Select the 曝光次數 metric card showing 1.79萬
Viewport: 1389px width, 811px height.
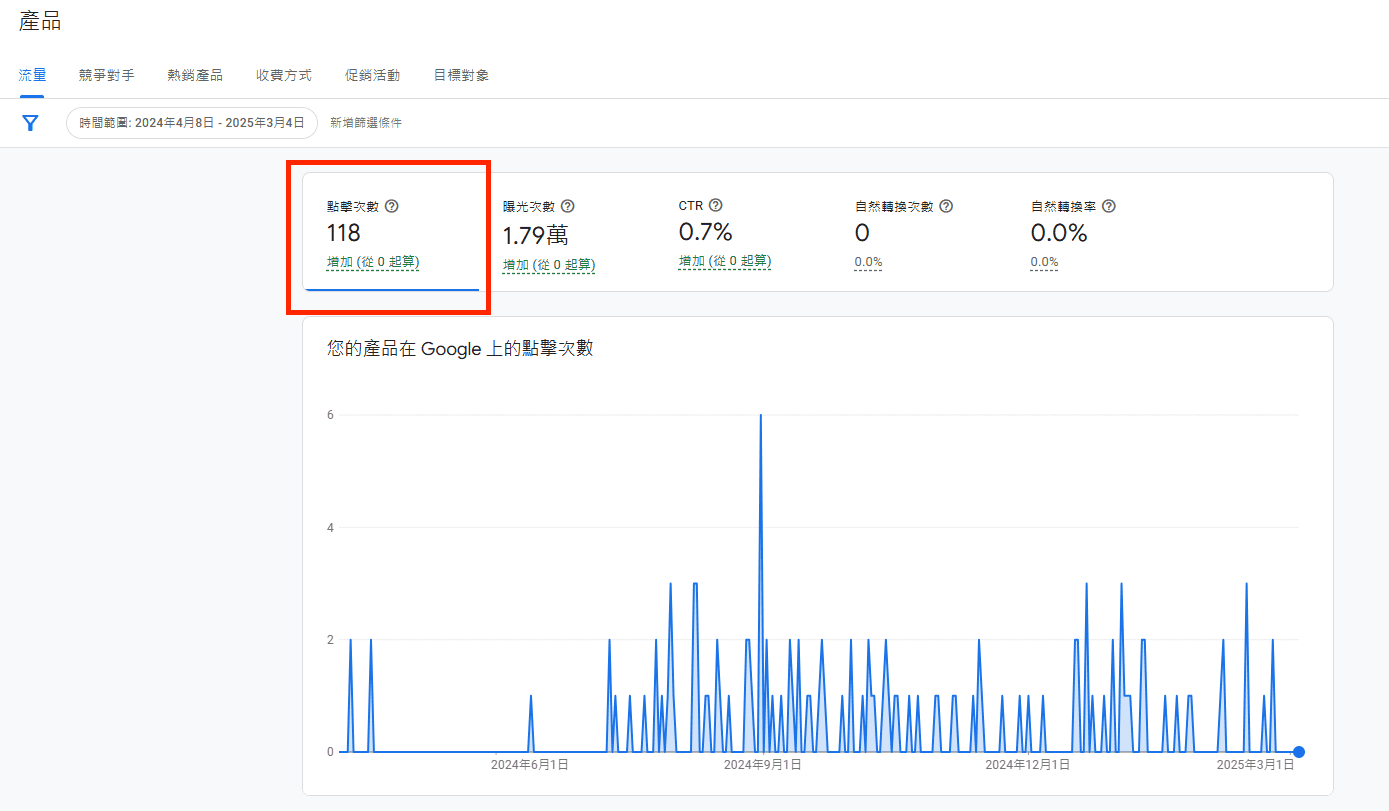[567, 232]
